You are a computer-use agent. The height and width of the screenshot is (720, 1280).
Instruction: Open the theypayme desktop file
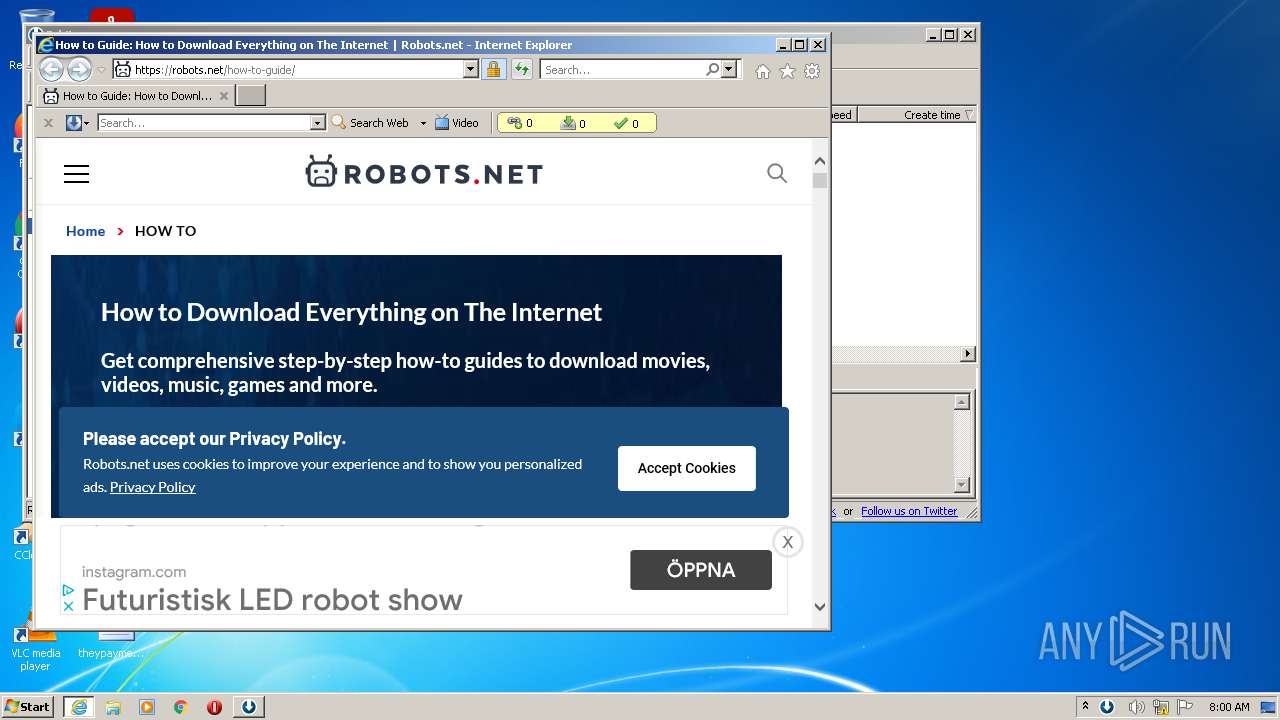112,646
